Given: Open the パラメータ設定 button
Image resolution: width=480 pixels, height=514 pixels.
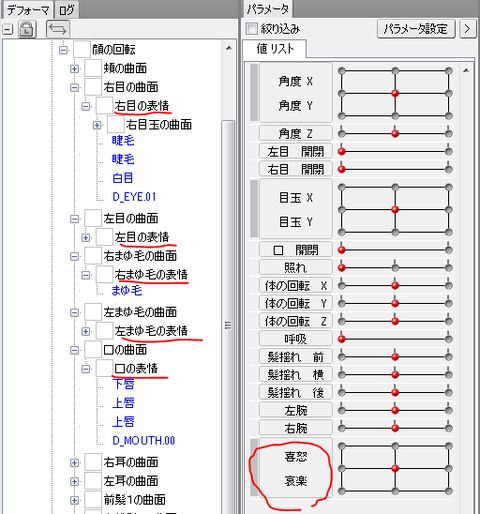Looking at the screenshot, I should pos(416,29).
